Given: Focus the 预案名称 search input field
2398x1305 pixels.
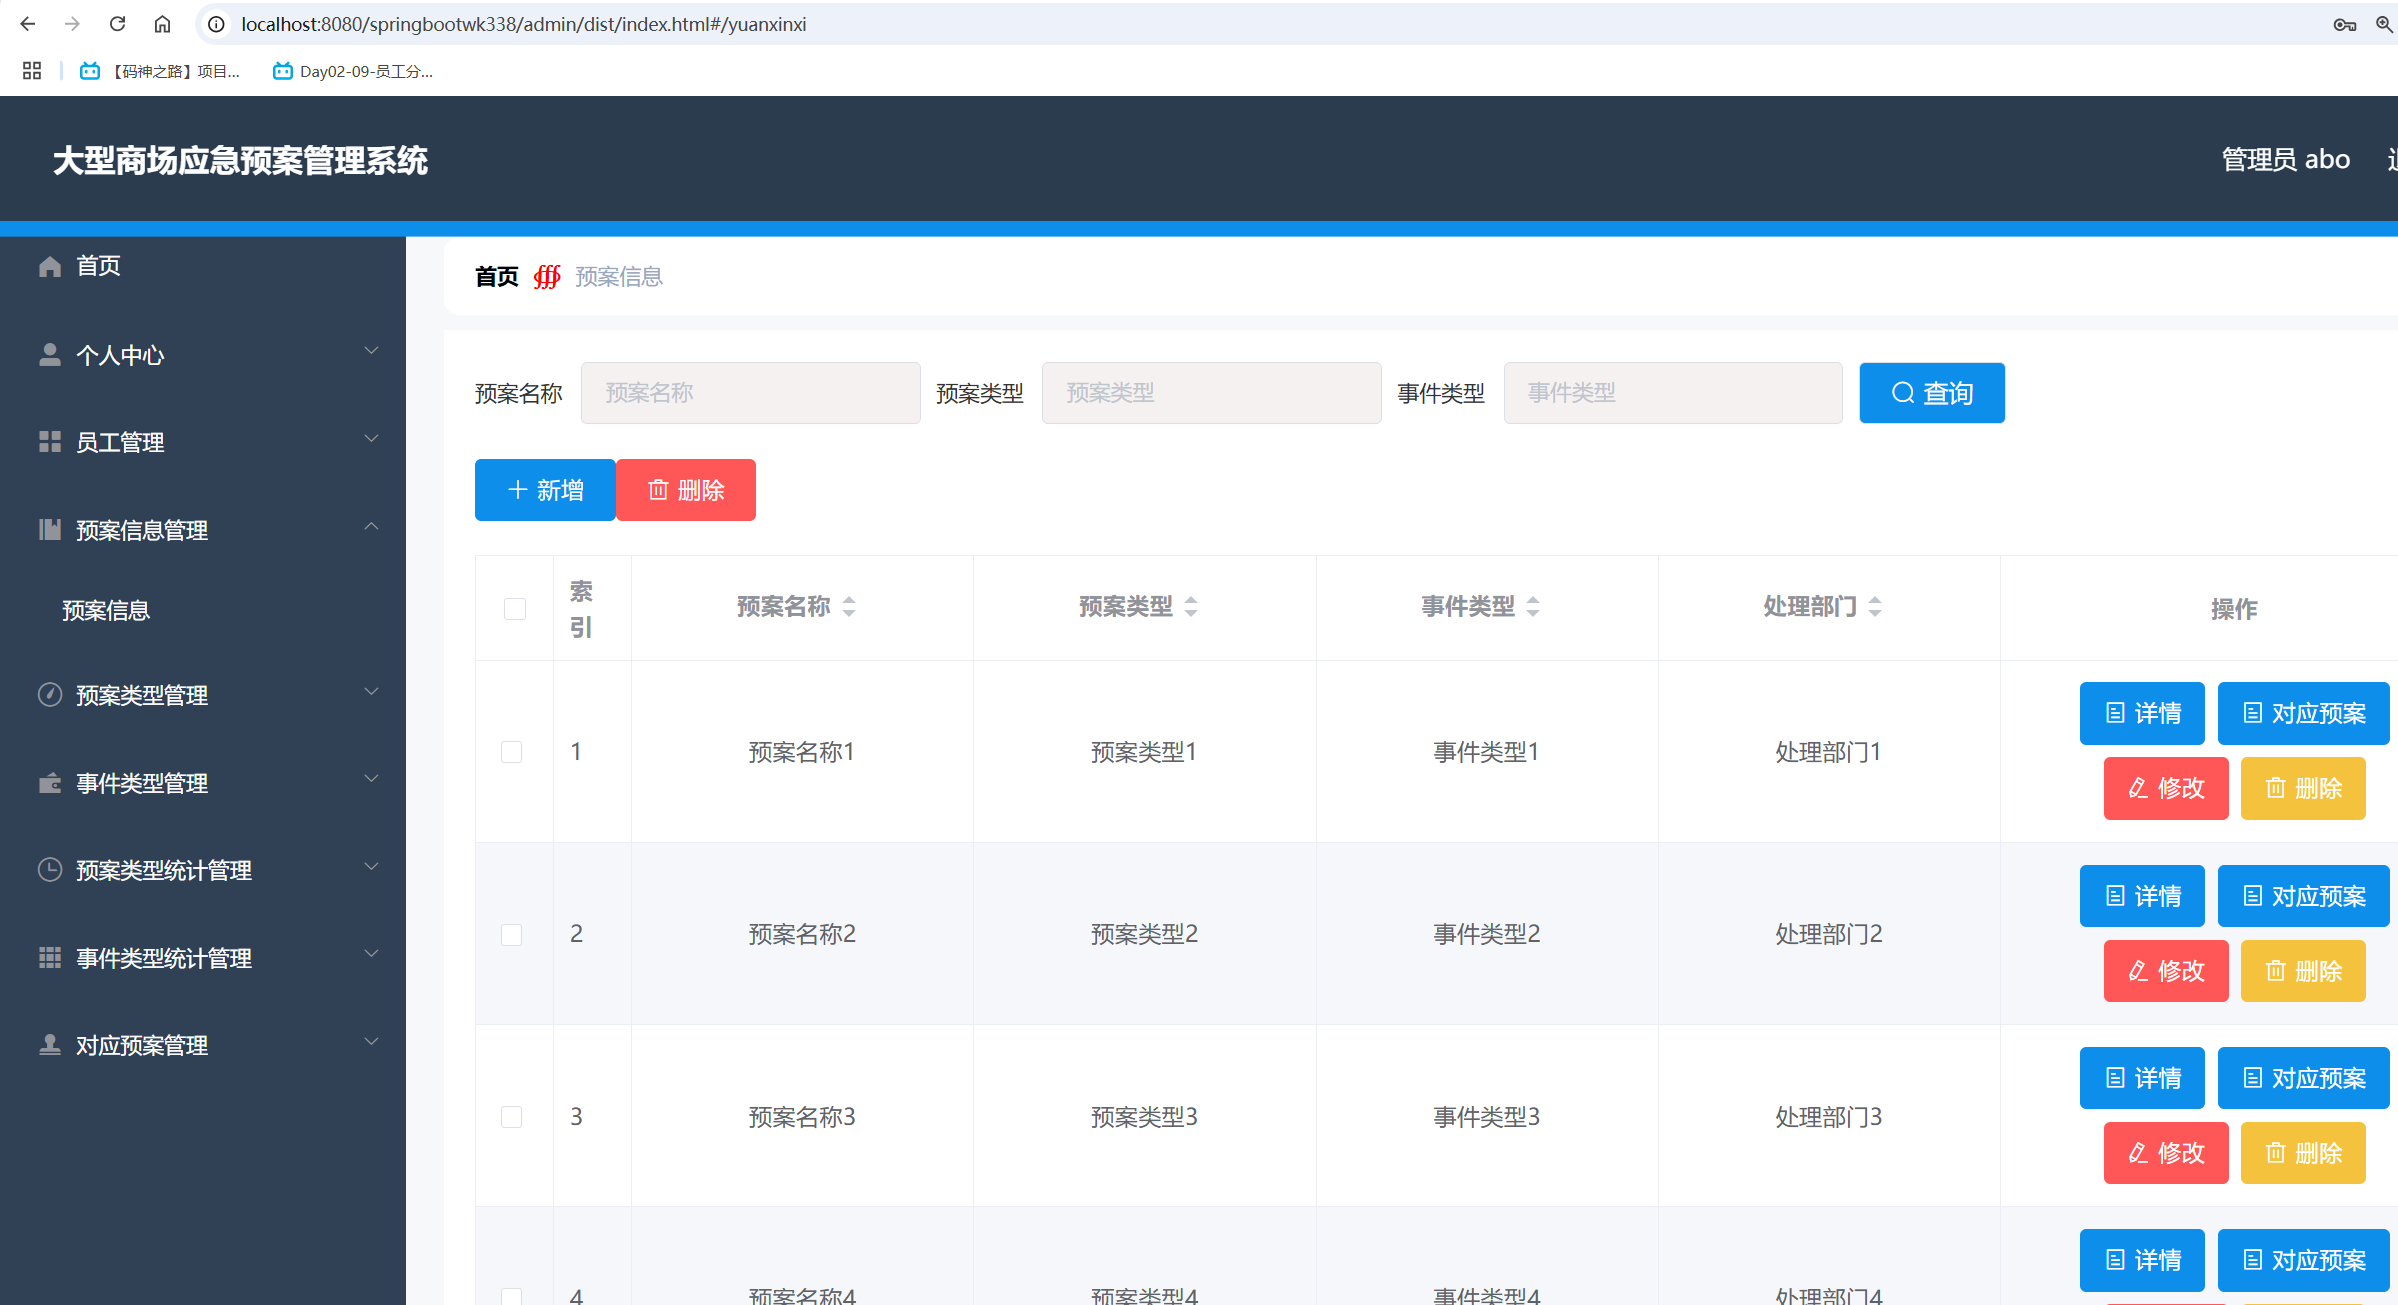Looking at the screenshot, I should tap(750, 393).
